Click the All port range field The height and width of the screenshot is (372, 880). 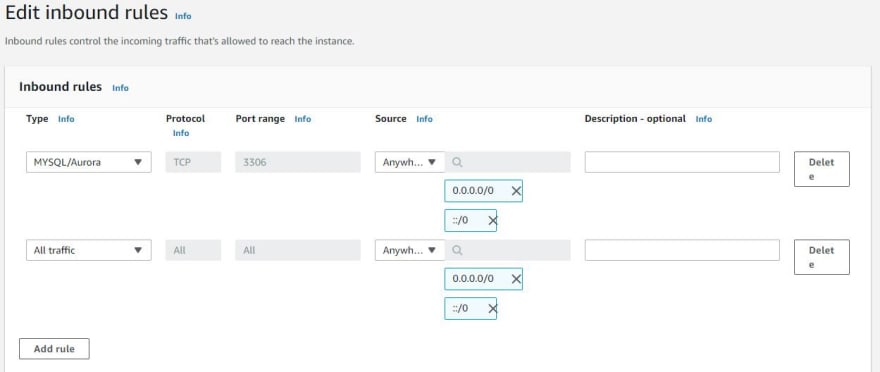[x=297, y=250]
